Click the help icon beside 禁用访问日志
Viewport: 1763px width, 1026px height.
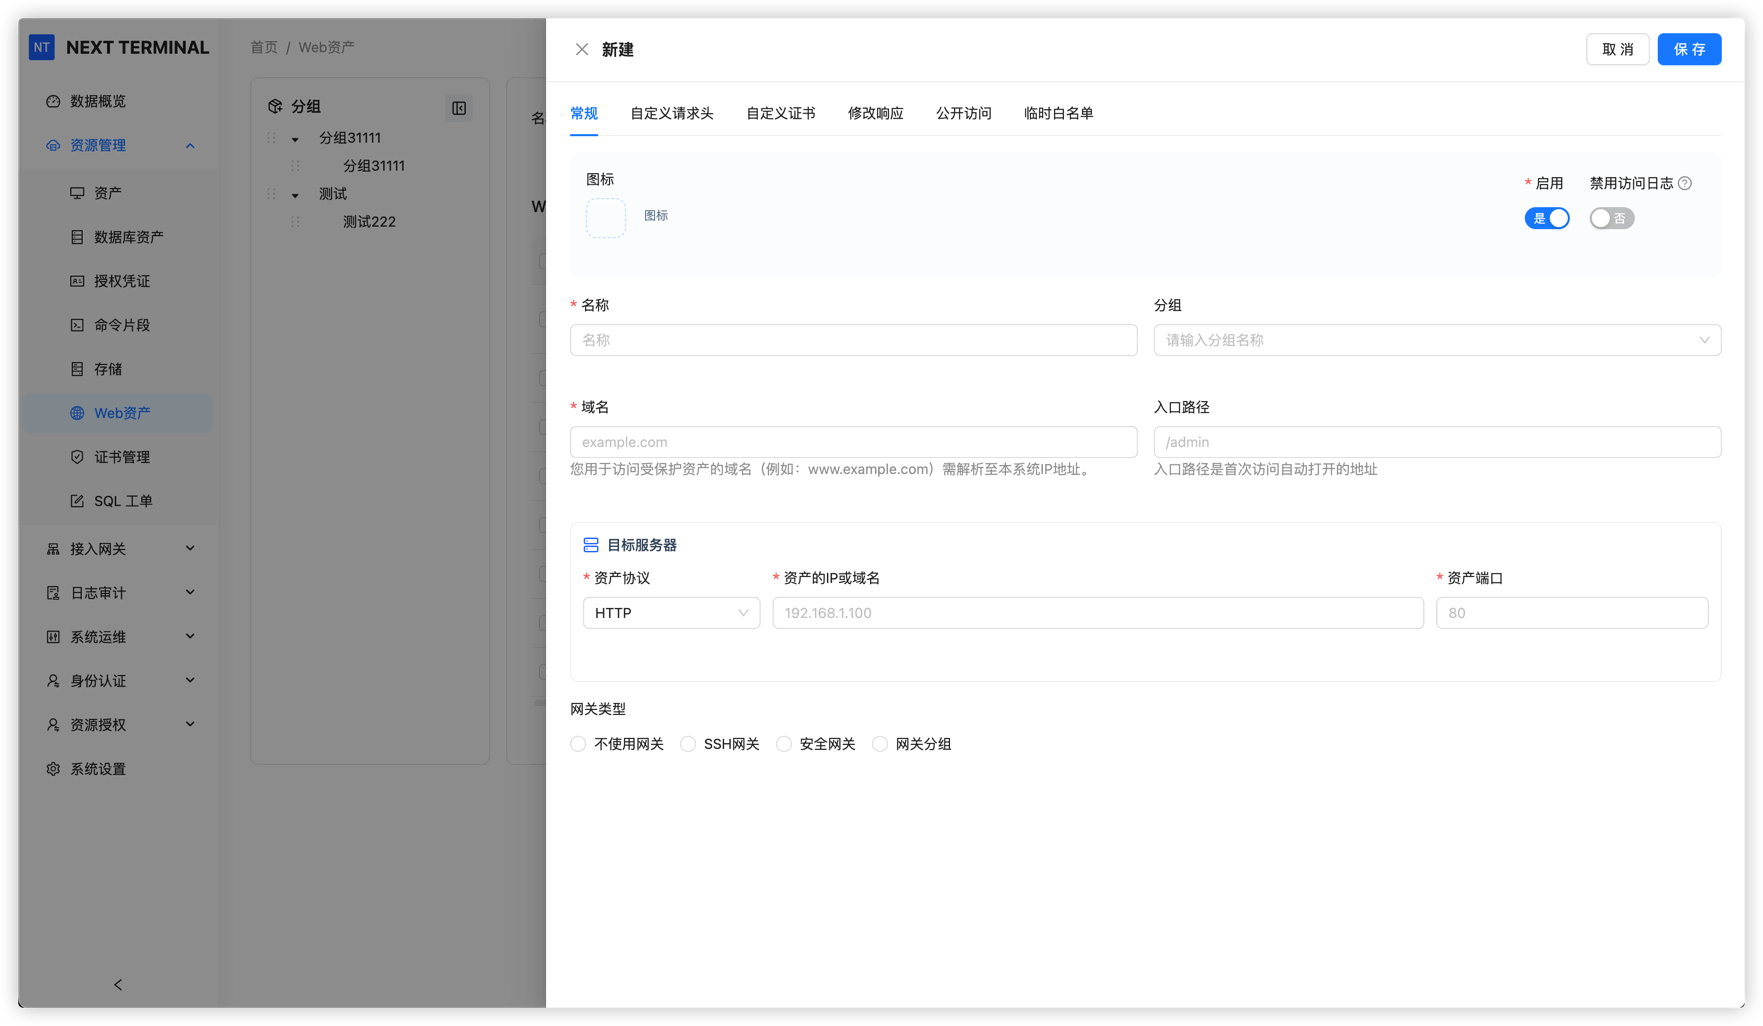click(x=1685, y=183)
